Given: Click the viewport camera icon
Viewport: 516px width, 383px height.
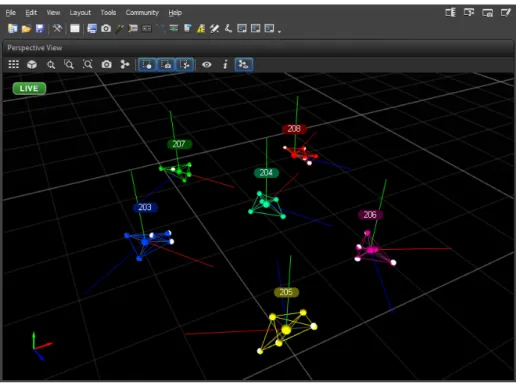Looking at the screenshot, I should (106, 64).
